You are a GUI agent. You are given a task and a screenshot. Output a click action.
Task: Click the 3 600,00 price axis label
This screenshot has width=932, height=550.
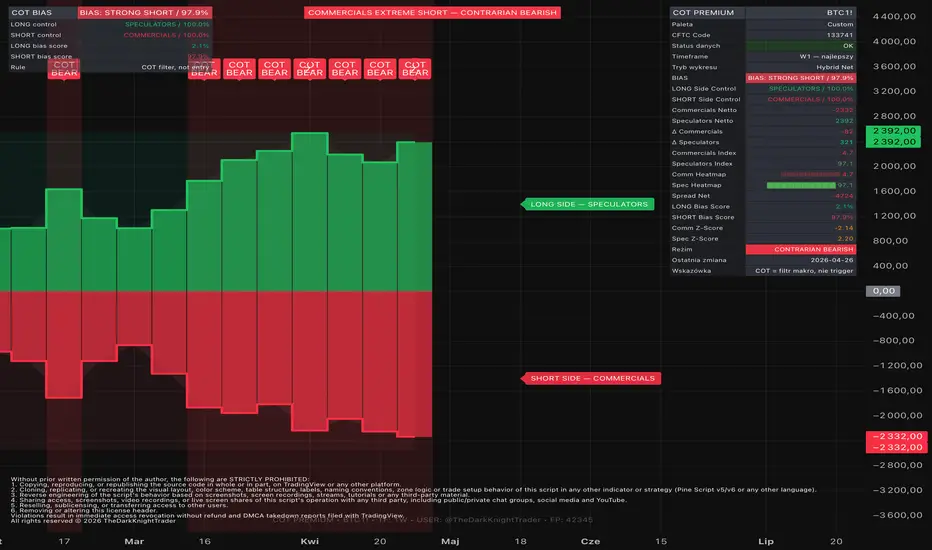pyautogui.click(x=894, y=67)
